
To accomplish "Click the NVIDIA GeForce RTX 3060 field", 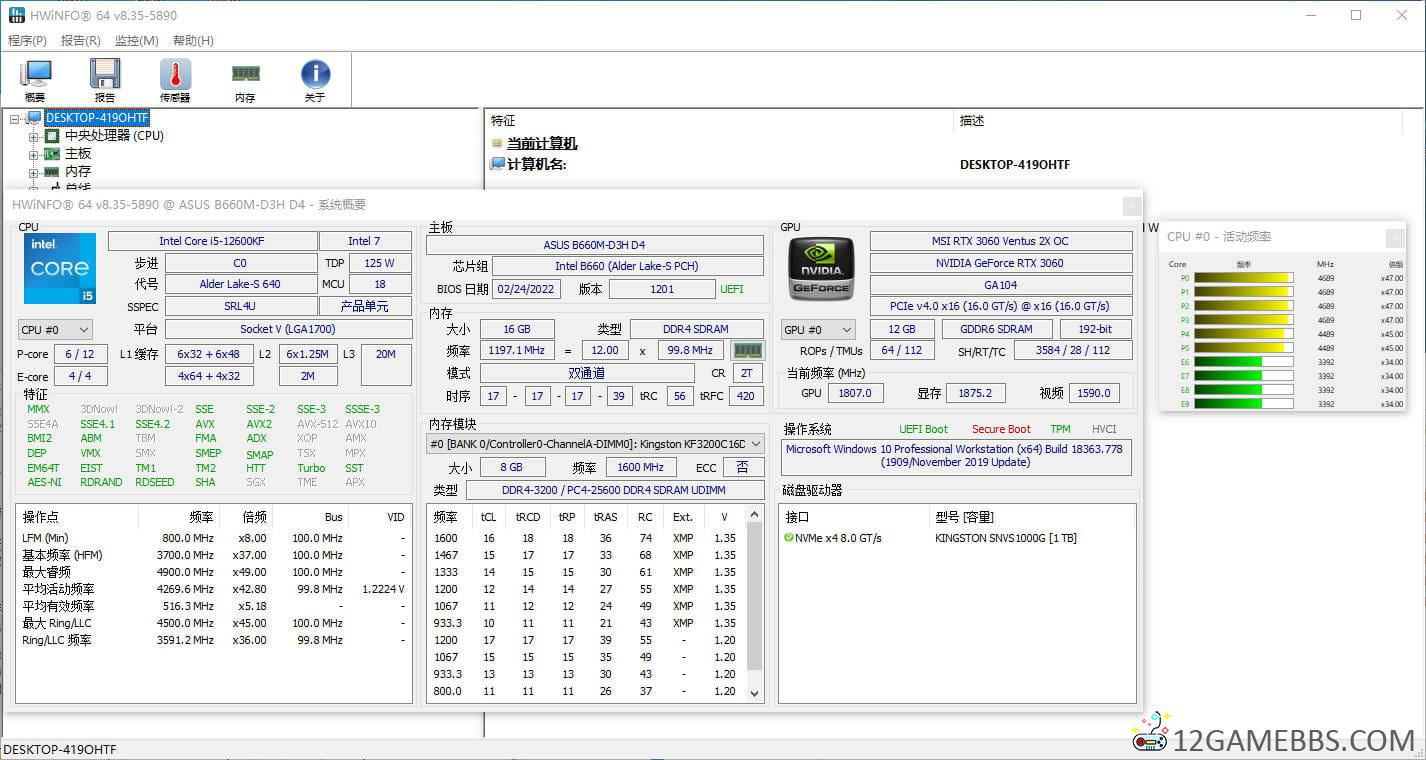I will click(x=1001, y=263).
